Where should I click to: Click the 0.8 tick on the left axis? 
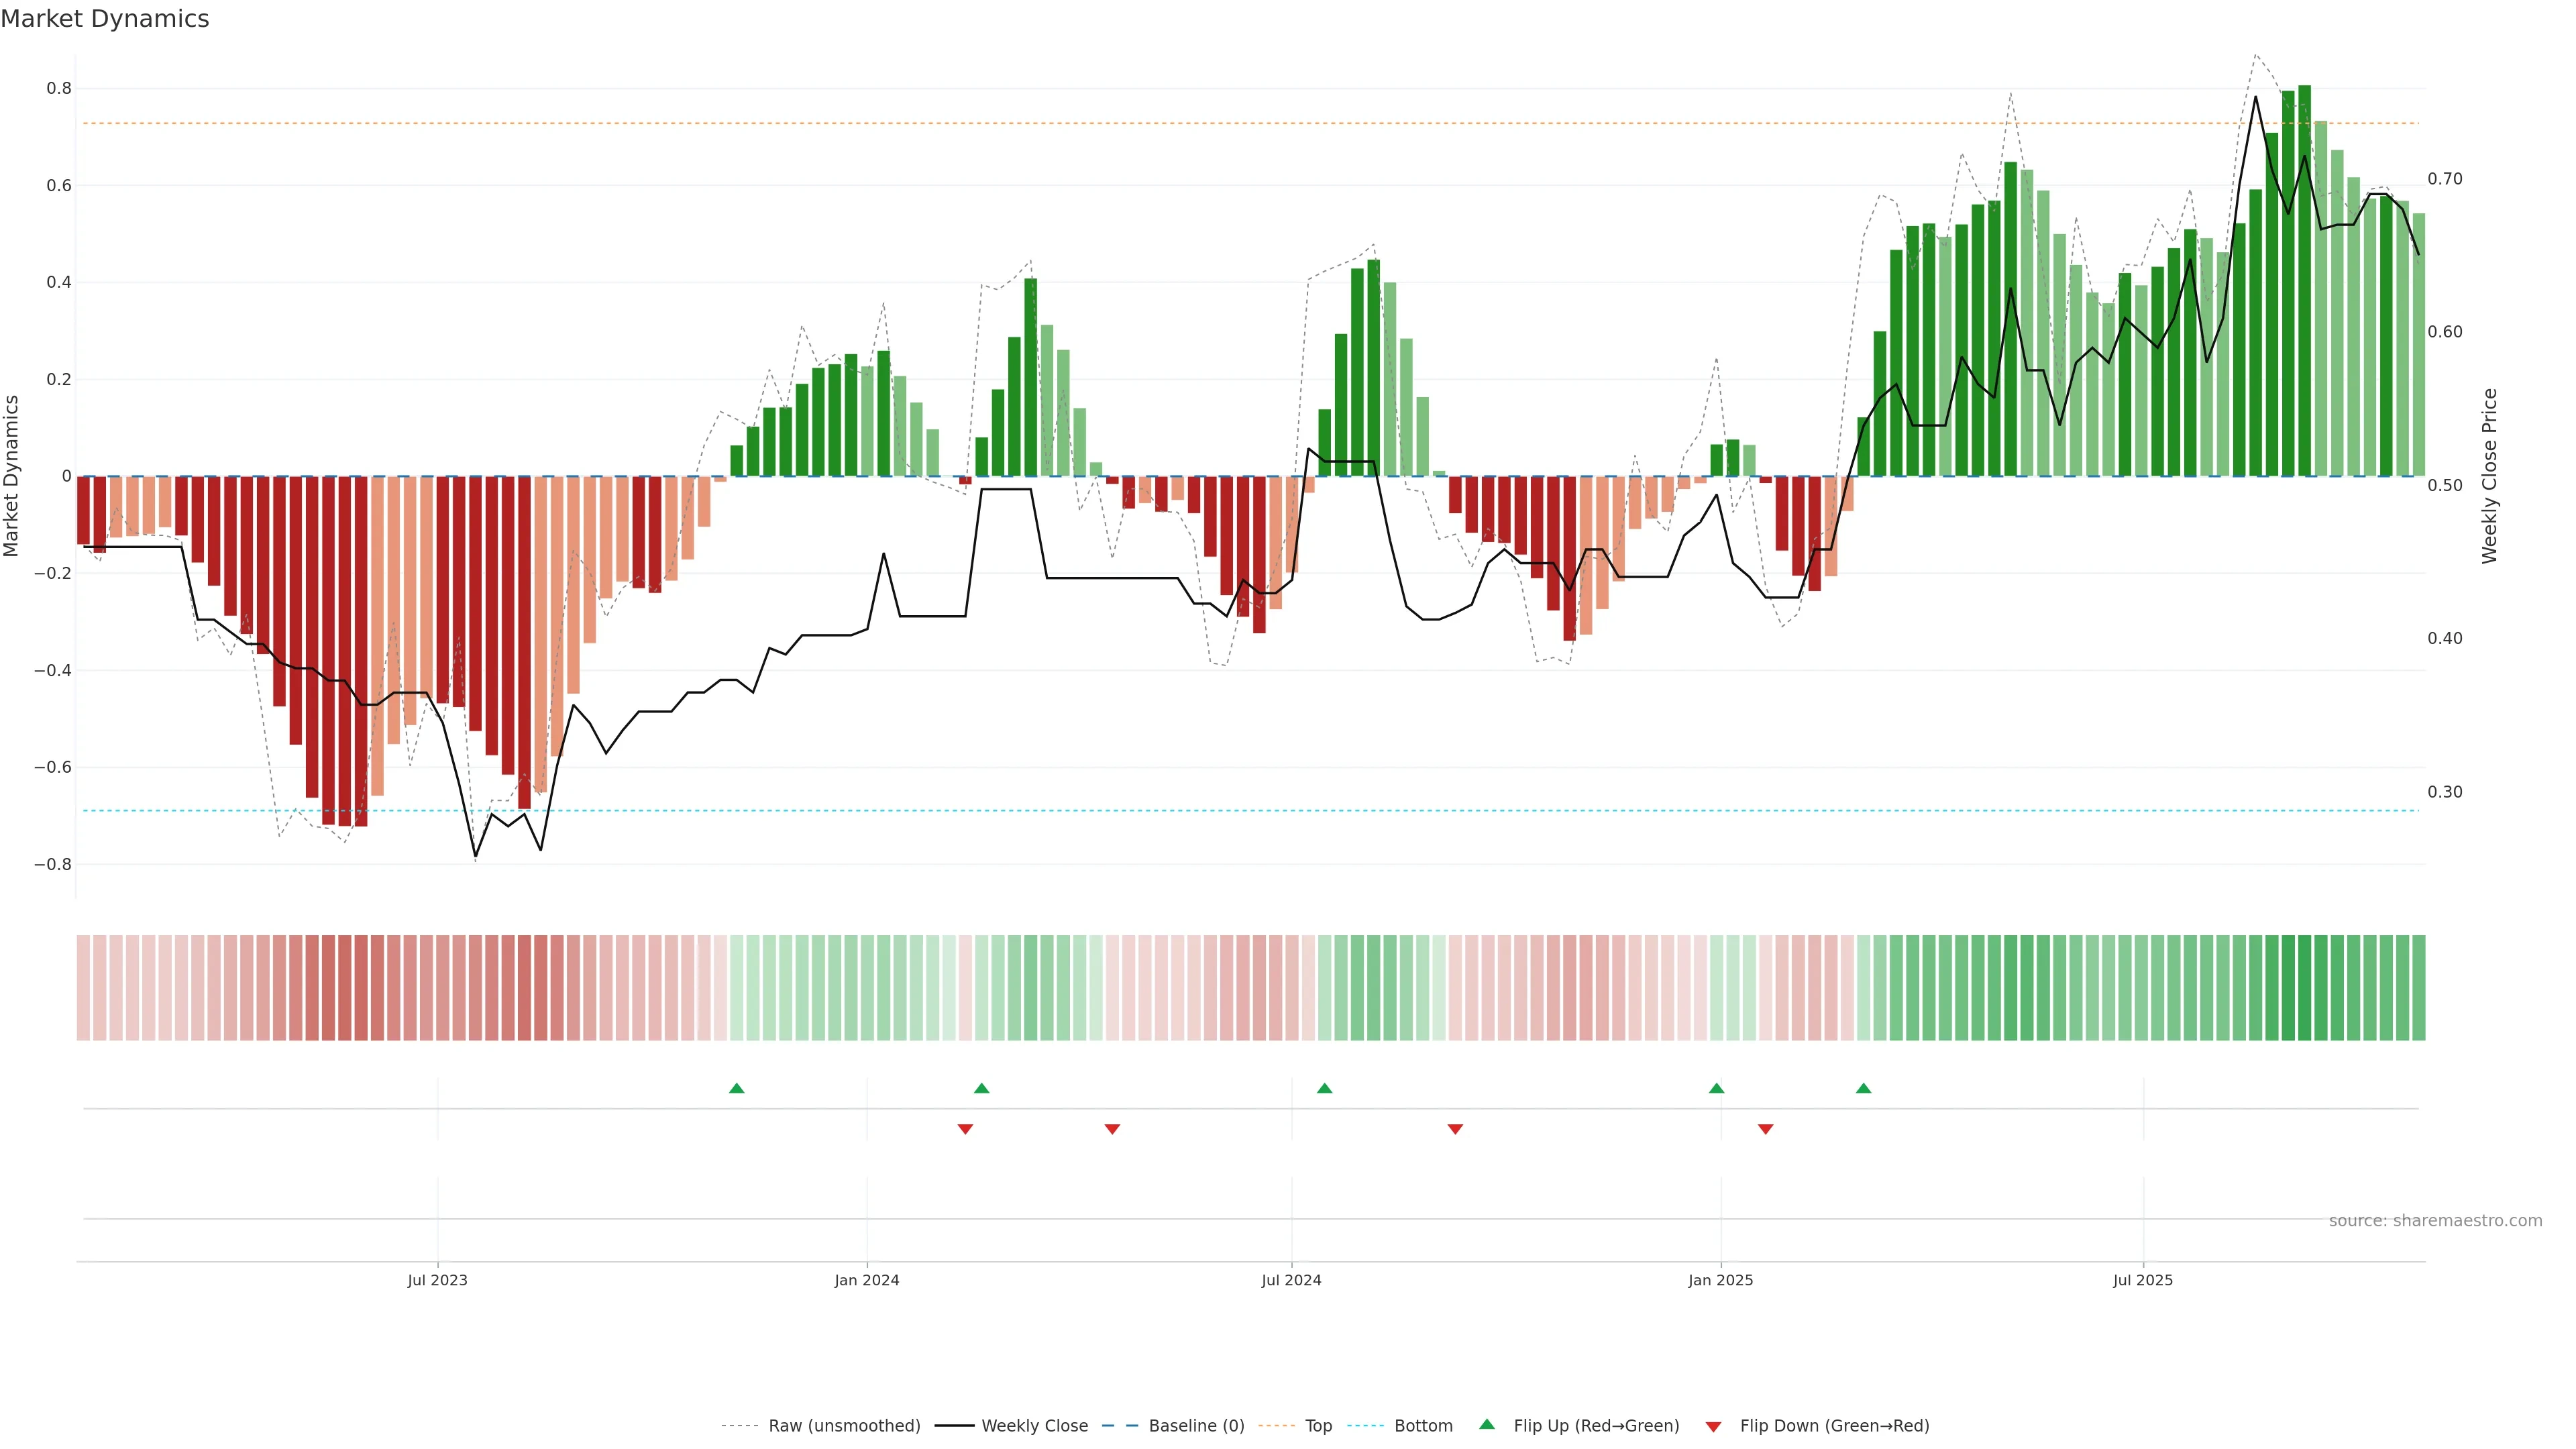pos(59,88)
